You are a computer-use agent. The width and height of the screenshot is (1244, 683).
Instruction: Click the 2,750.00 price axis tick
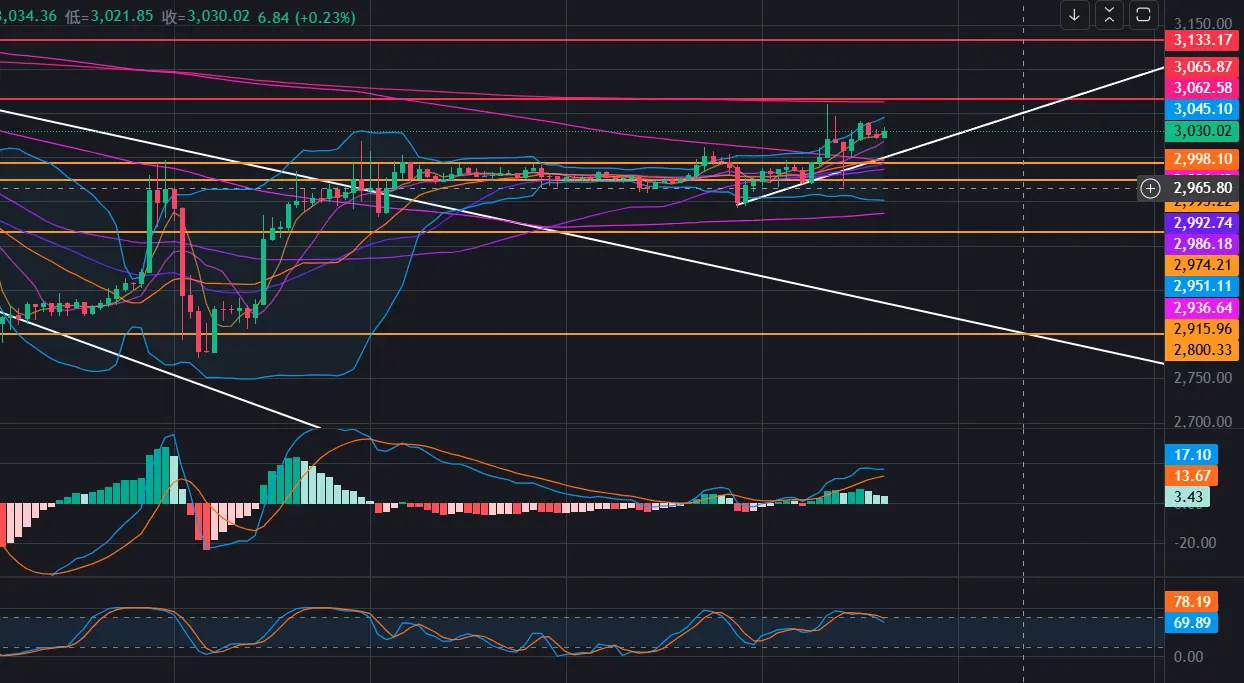click(x=1203, y=378)
